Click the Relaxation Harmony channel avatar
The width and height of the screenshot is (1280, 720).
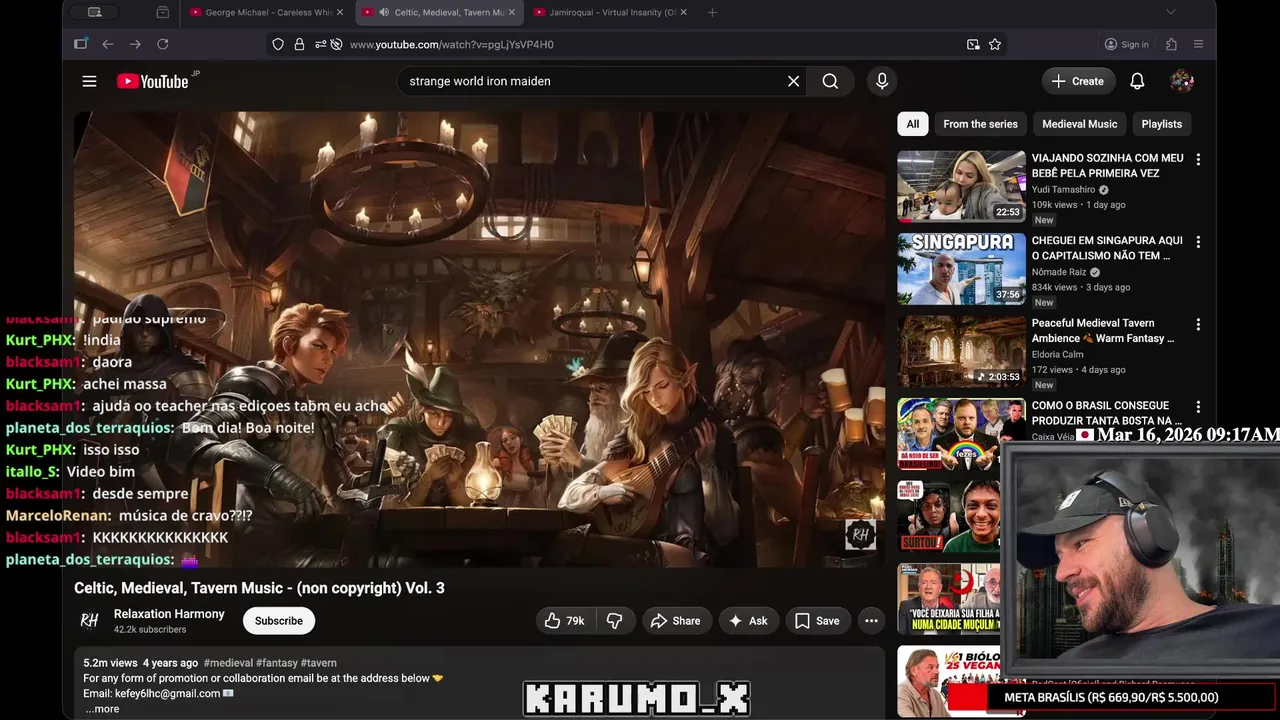click(90, 621)
